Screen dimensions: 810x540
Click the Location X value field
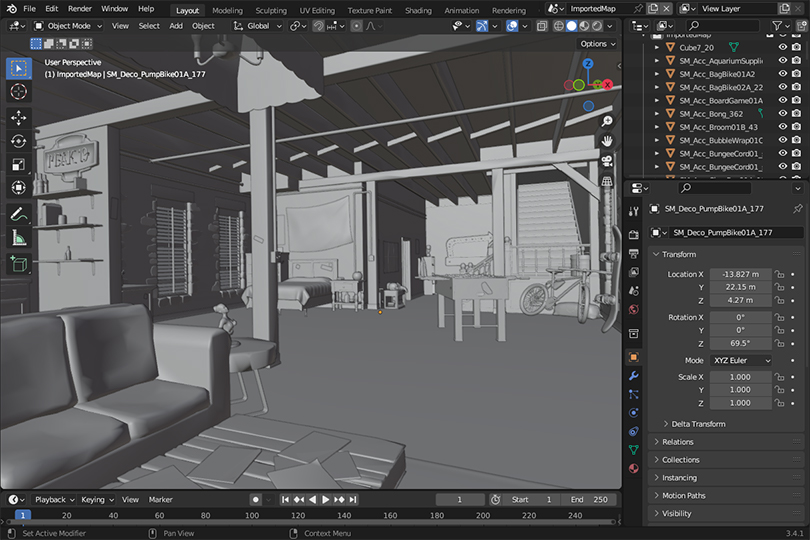[741, 274]
